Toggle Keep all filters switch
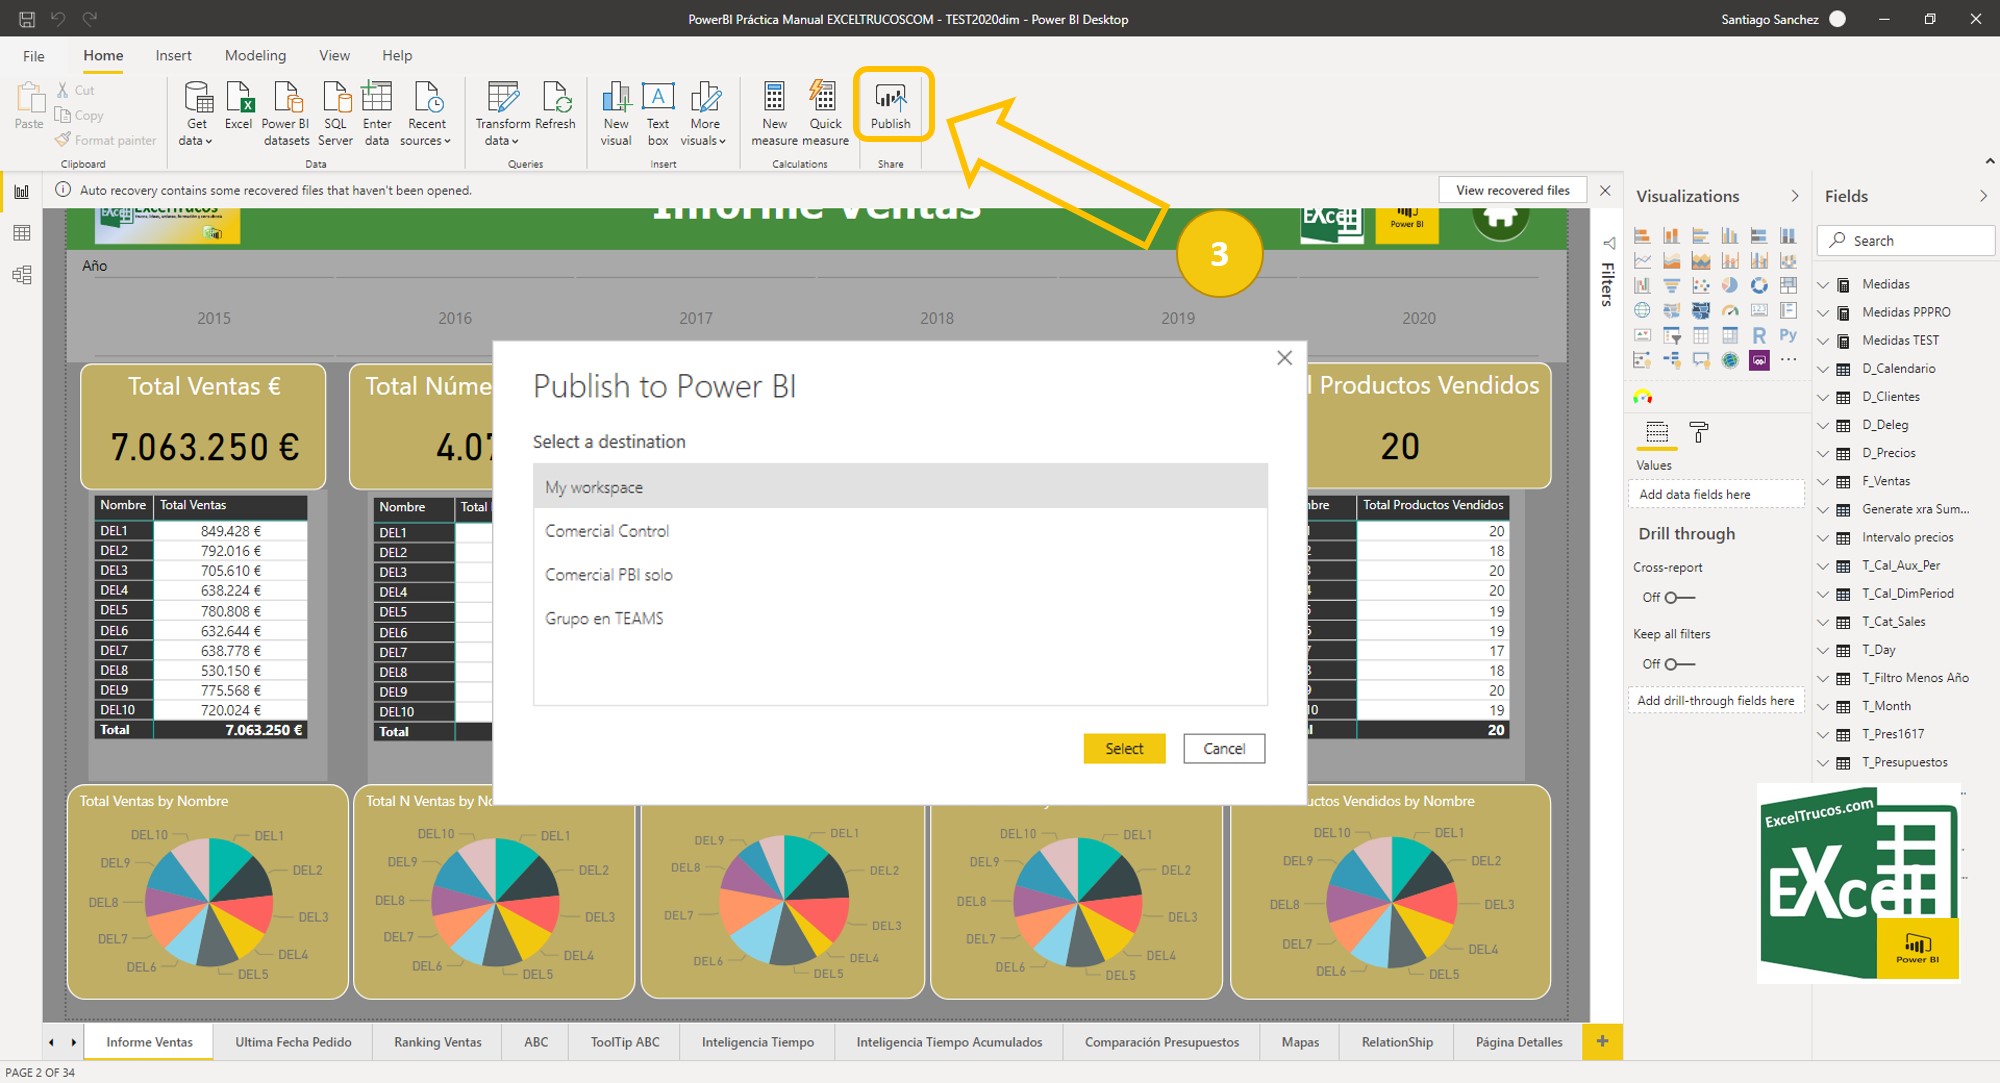This screenshot has width=2000, height=1083. point(1678,664)
